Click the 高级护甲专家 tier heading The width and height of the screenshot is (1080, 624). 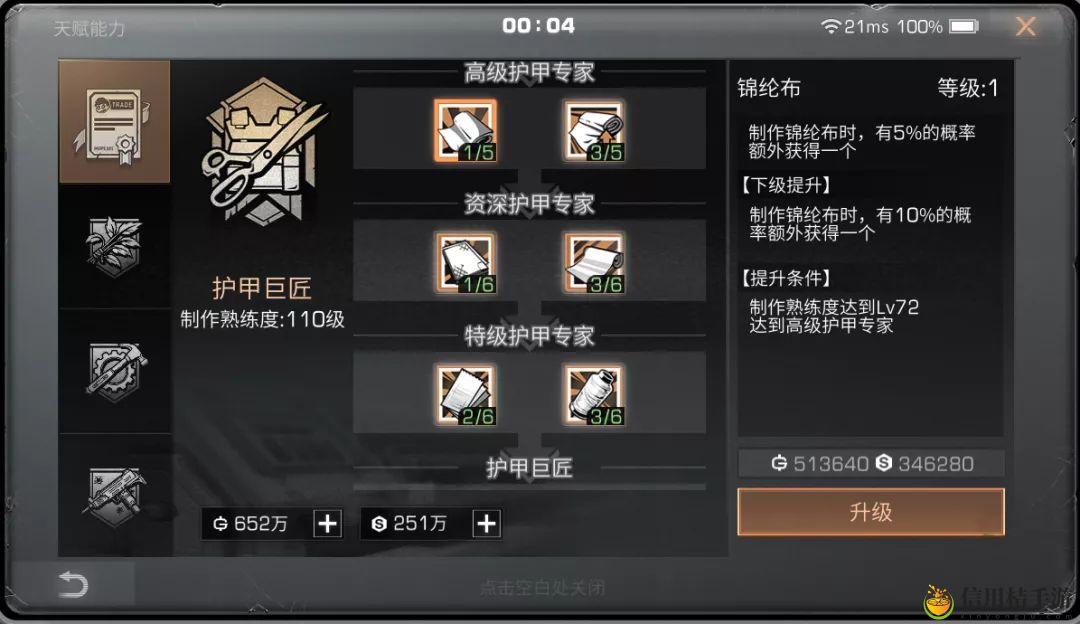click(x=529, y=72)
